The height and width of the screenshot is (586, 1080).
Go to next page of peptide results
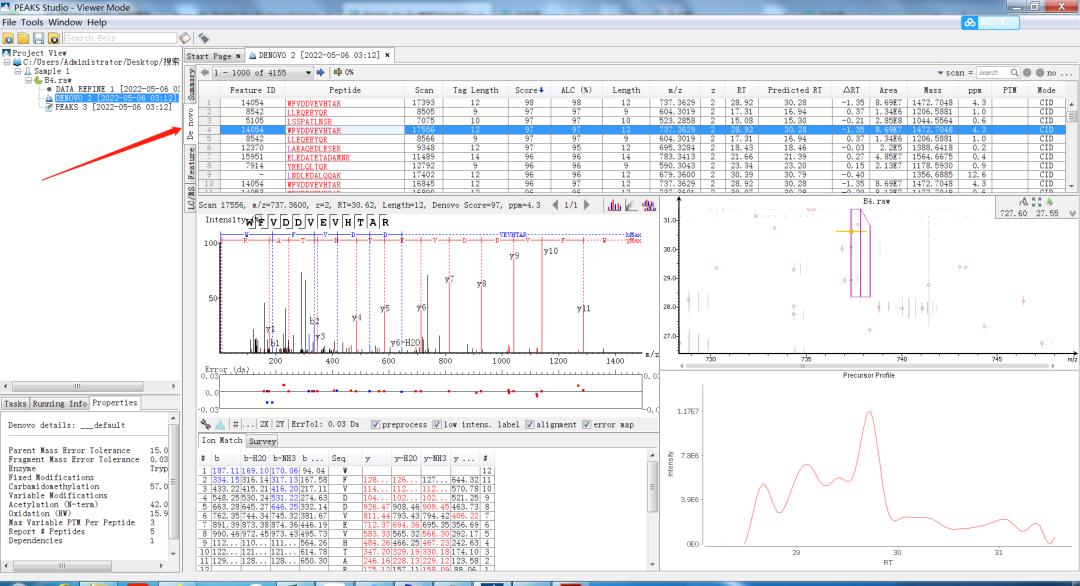(322, 73)
